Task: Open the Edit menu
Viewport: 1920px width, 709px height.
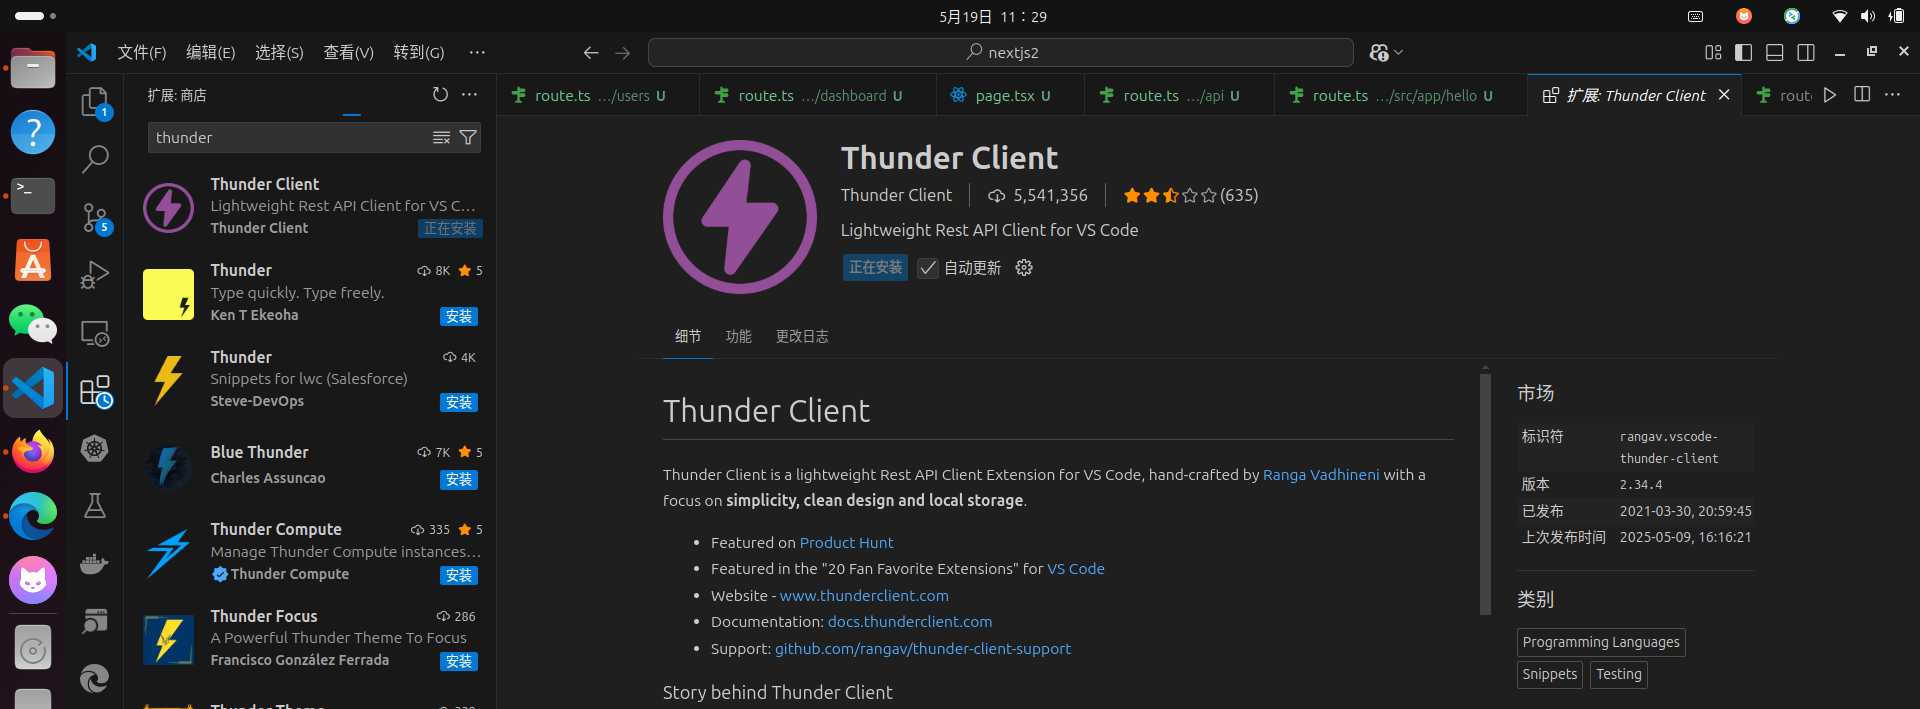Action: click(x=211, y=52)
